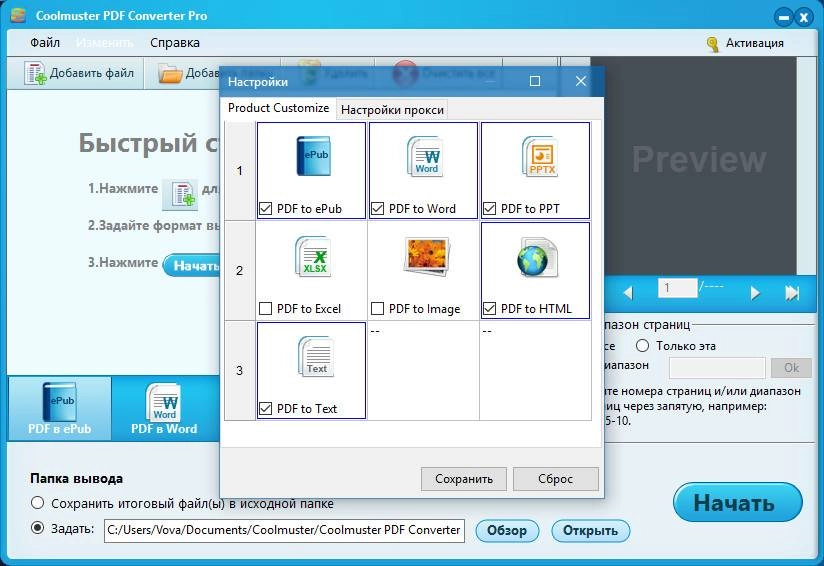This screenshot has width=824, height=566.
Task: Jump to last preview page
Action: (x=792, y=293)
